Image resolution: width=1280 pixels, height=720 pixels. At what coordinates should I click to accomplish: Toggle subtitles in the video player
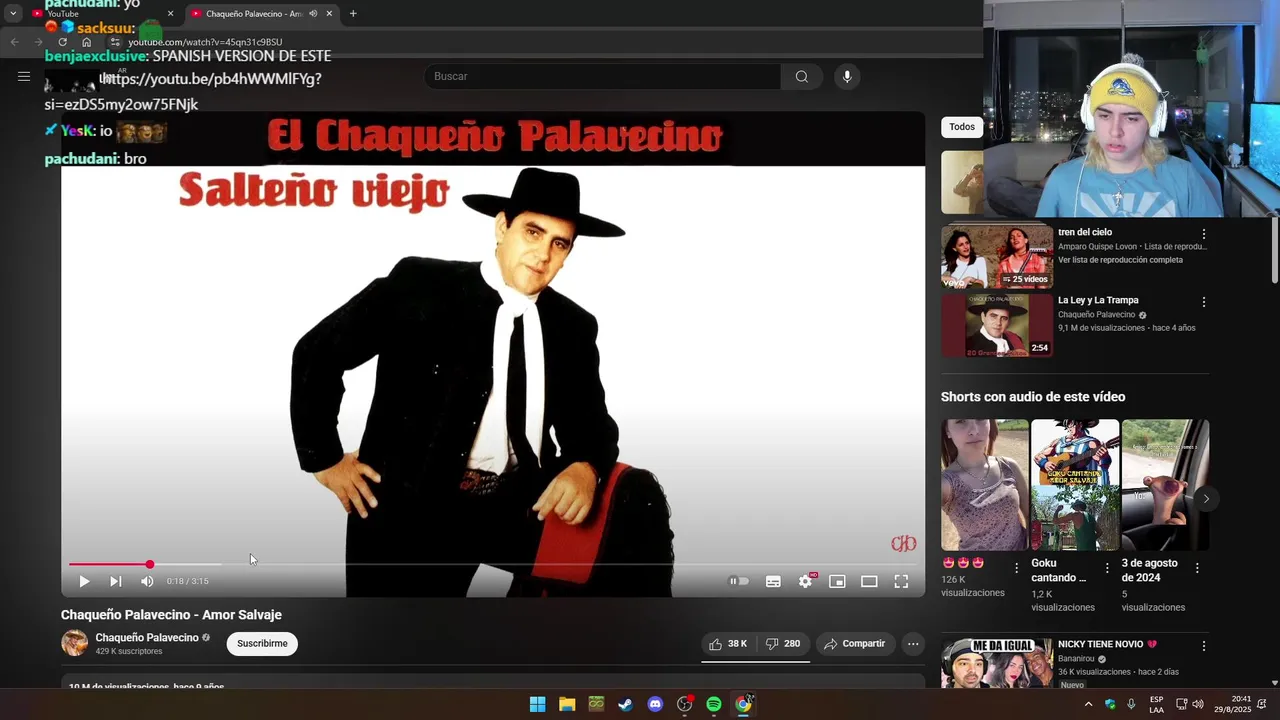point(773,581)
